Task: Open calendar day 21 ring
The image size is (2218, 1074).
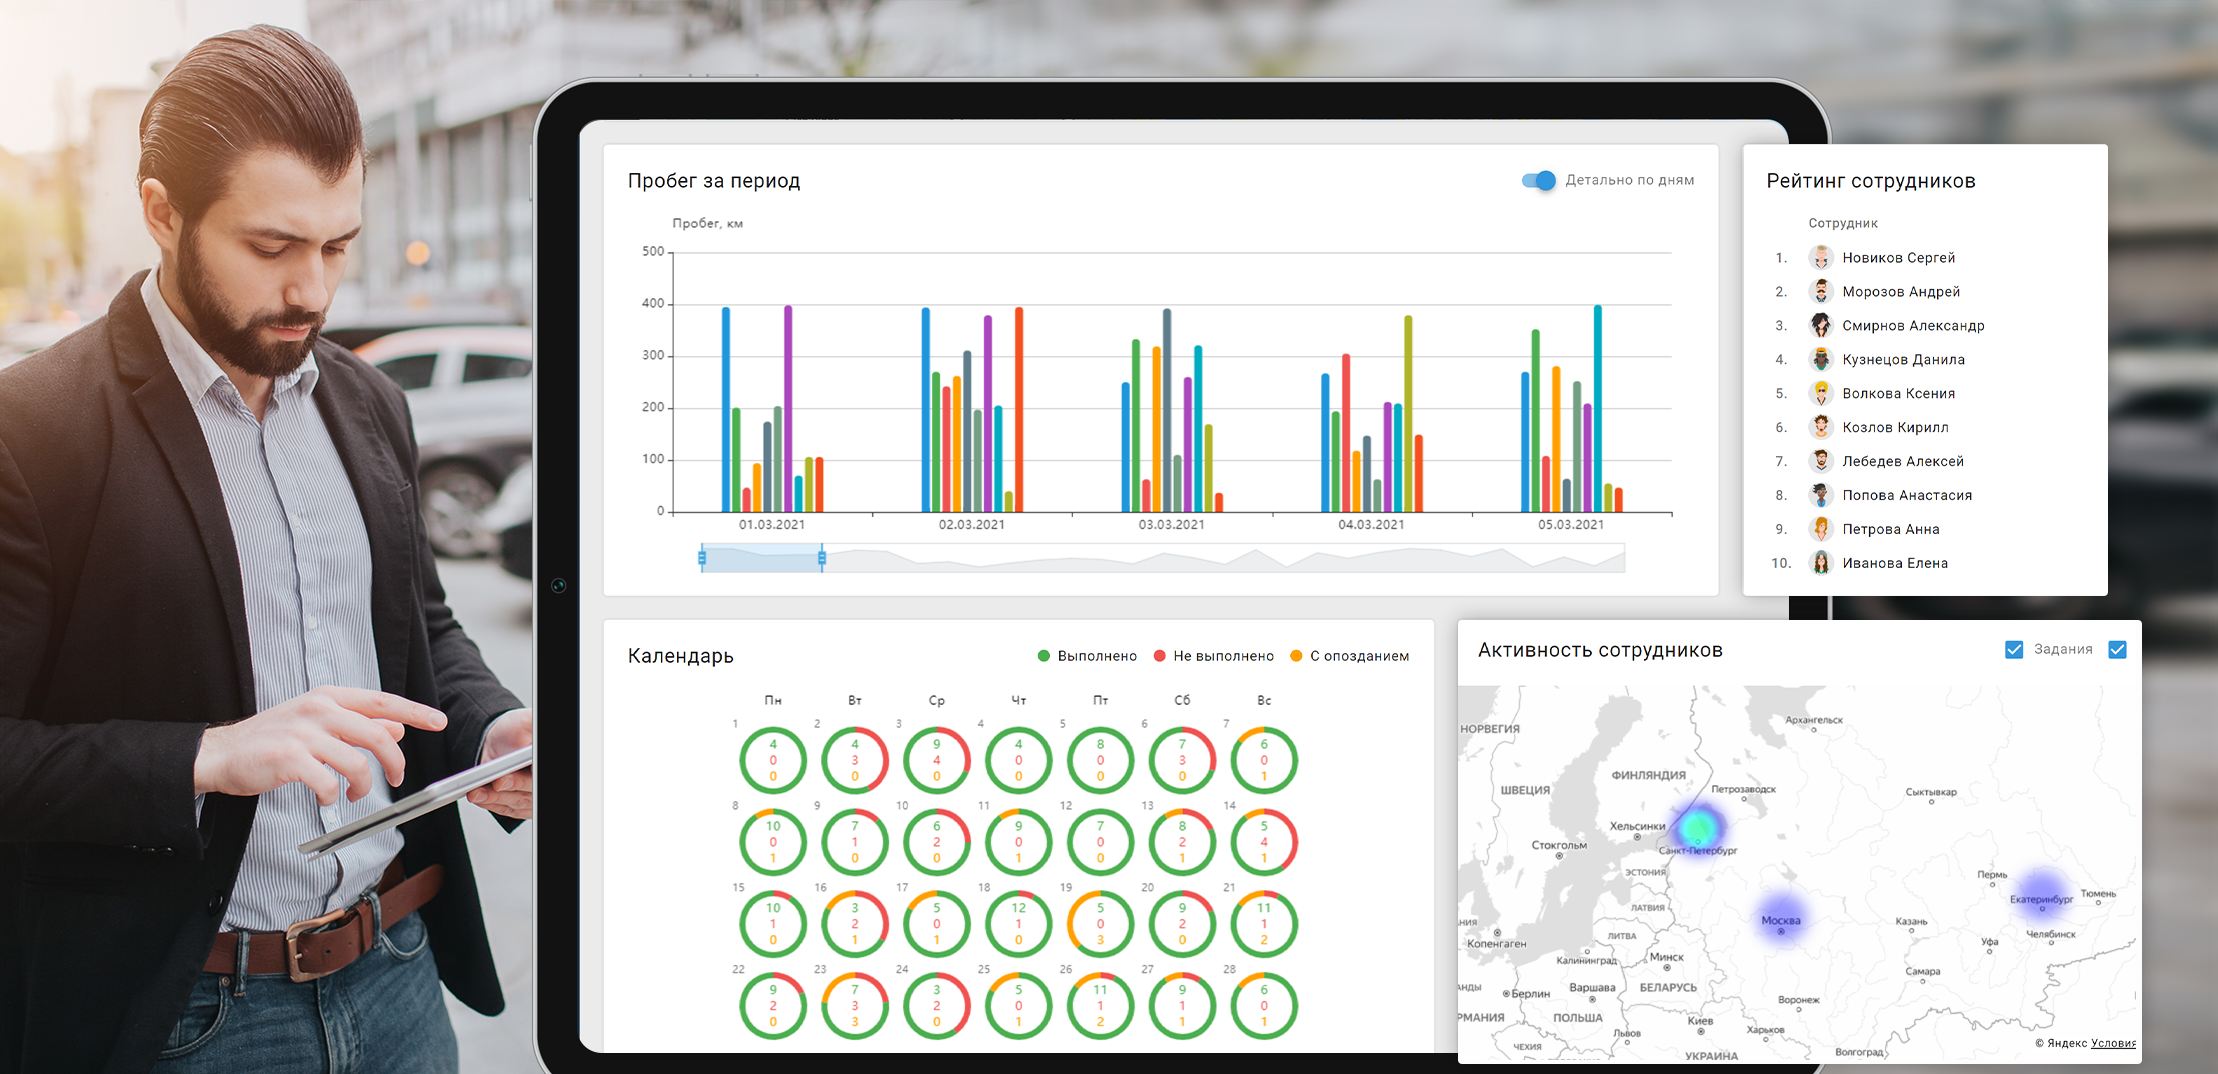Action: tap(1264, 925)
